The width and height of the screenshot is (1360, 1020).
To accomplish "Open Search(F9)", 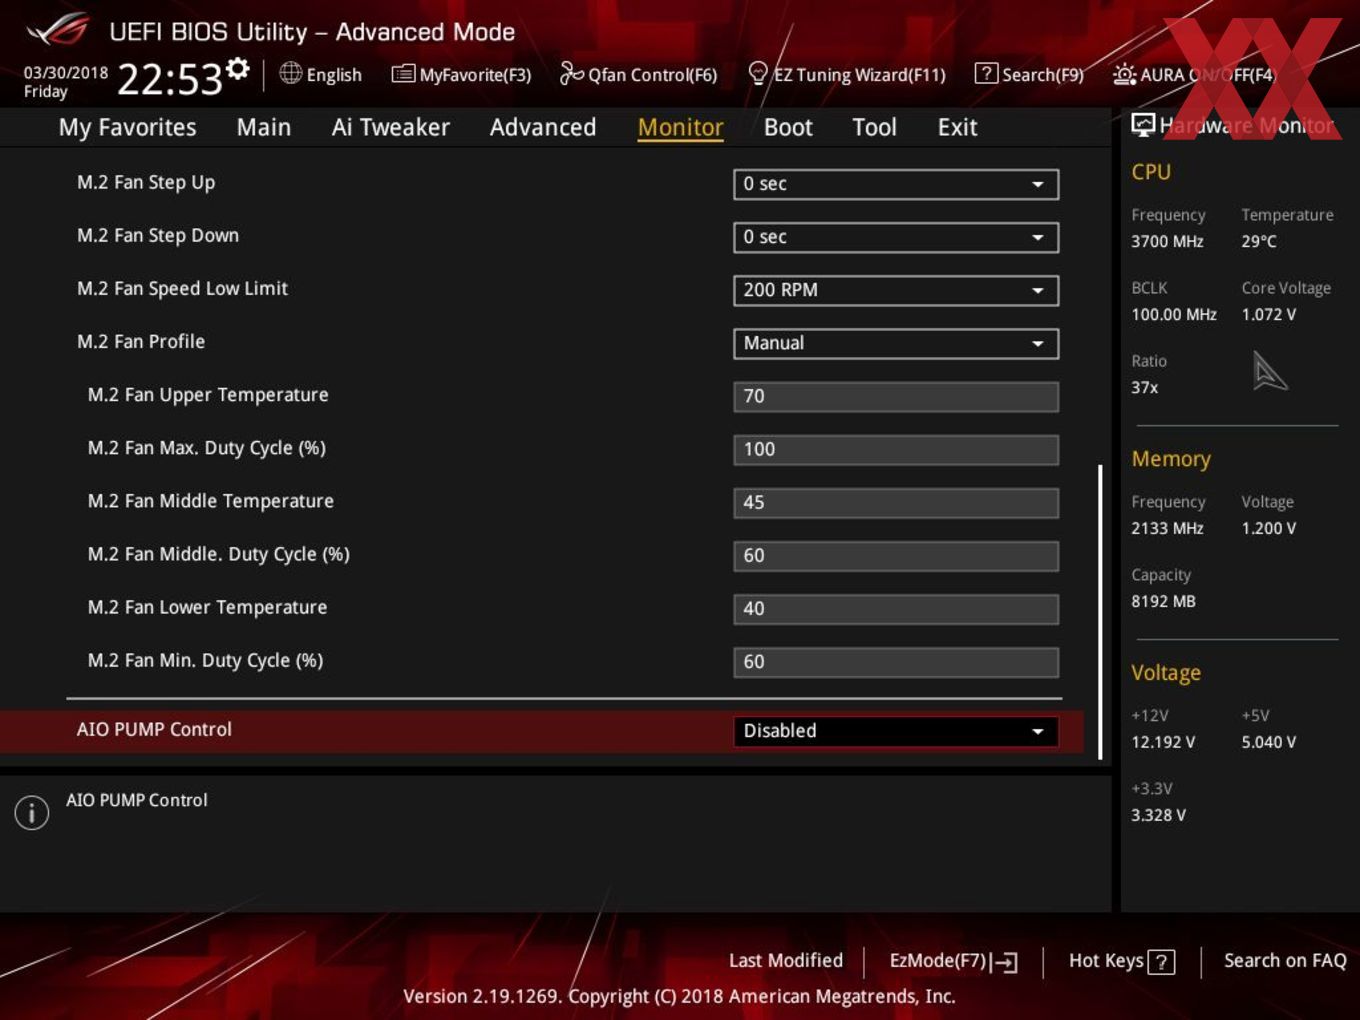I will [x=1029, y=75].
